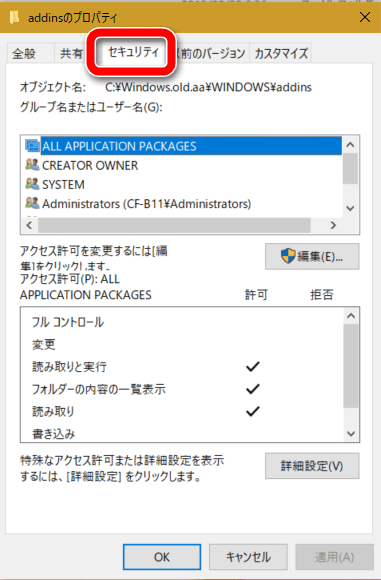
Task: Click the shield icon on the 編集 button
Action: click(288, 256)
